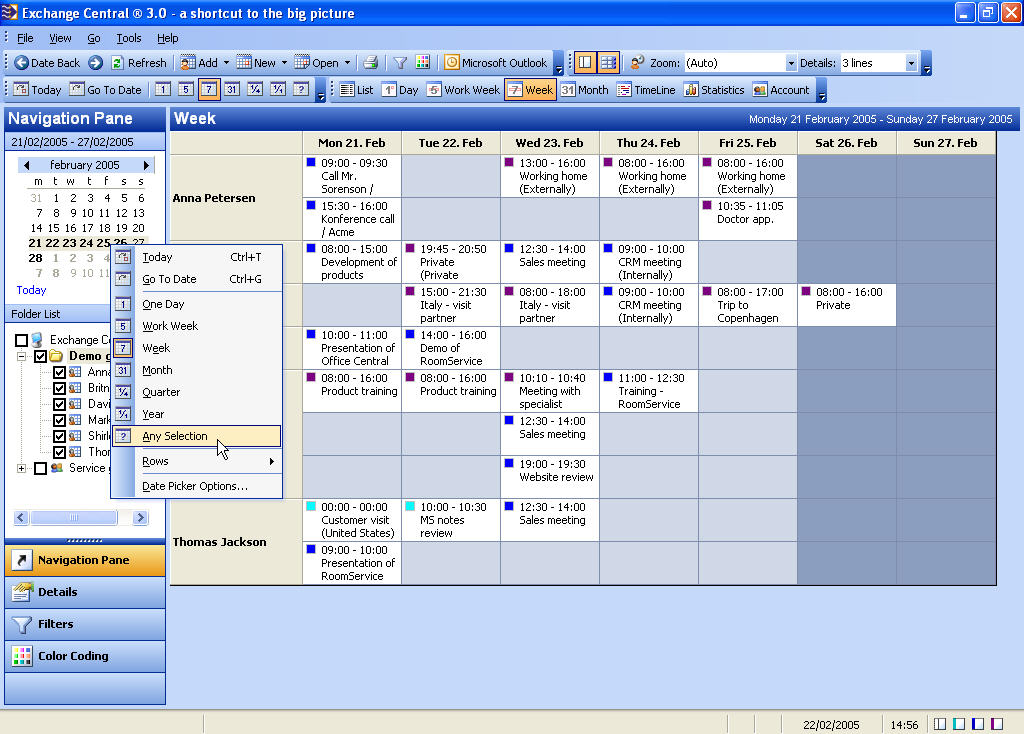The image size is (1024, 734).
Task: Launch Microsoft Outlook from the toolbar
Action: 496,63
